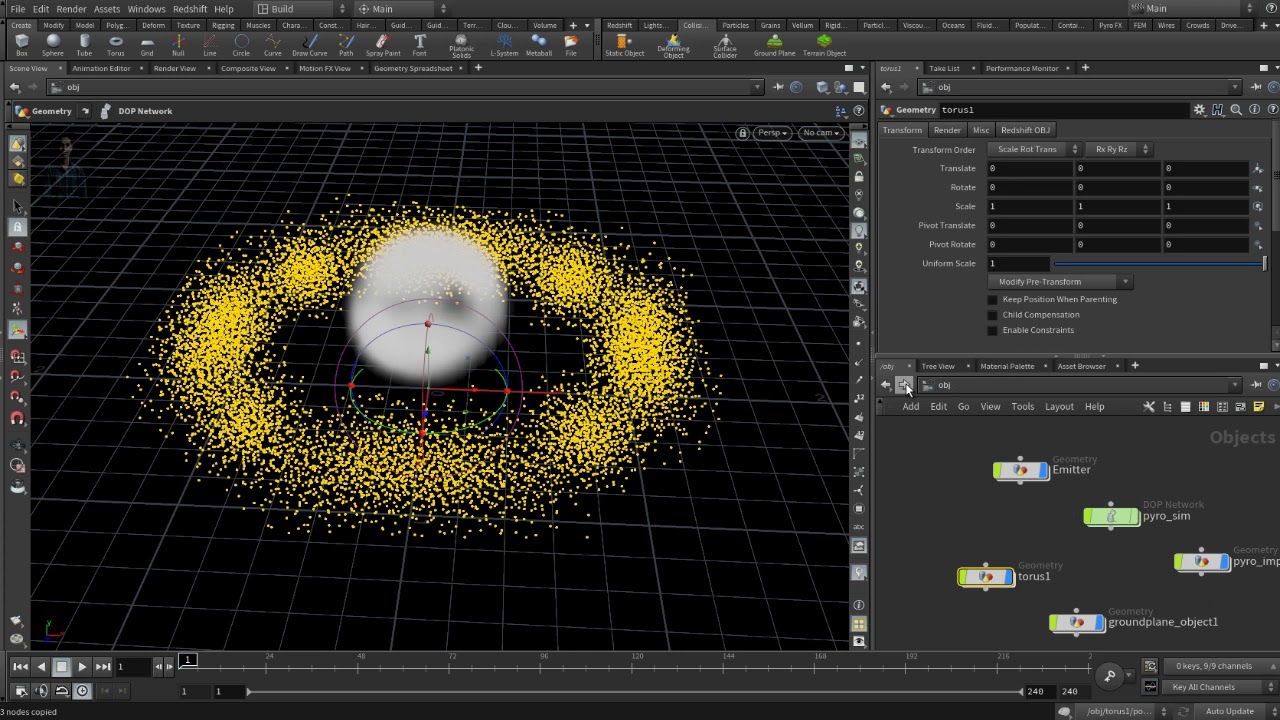Toggle the Enable Constraints checkbox

point(993,330)
